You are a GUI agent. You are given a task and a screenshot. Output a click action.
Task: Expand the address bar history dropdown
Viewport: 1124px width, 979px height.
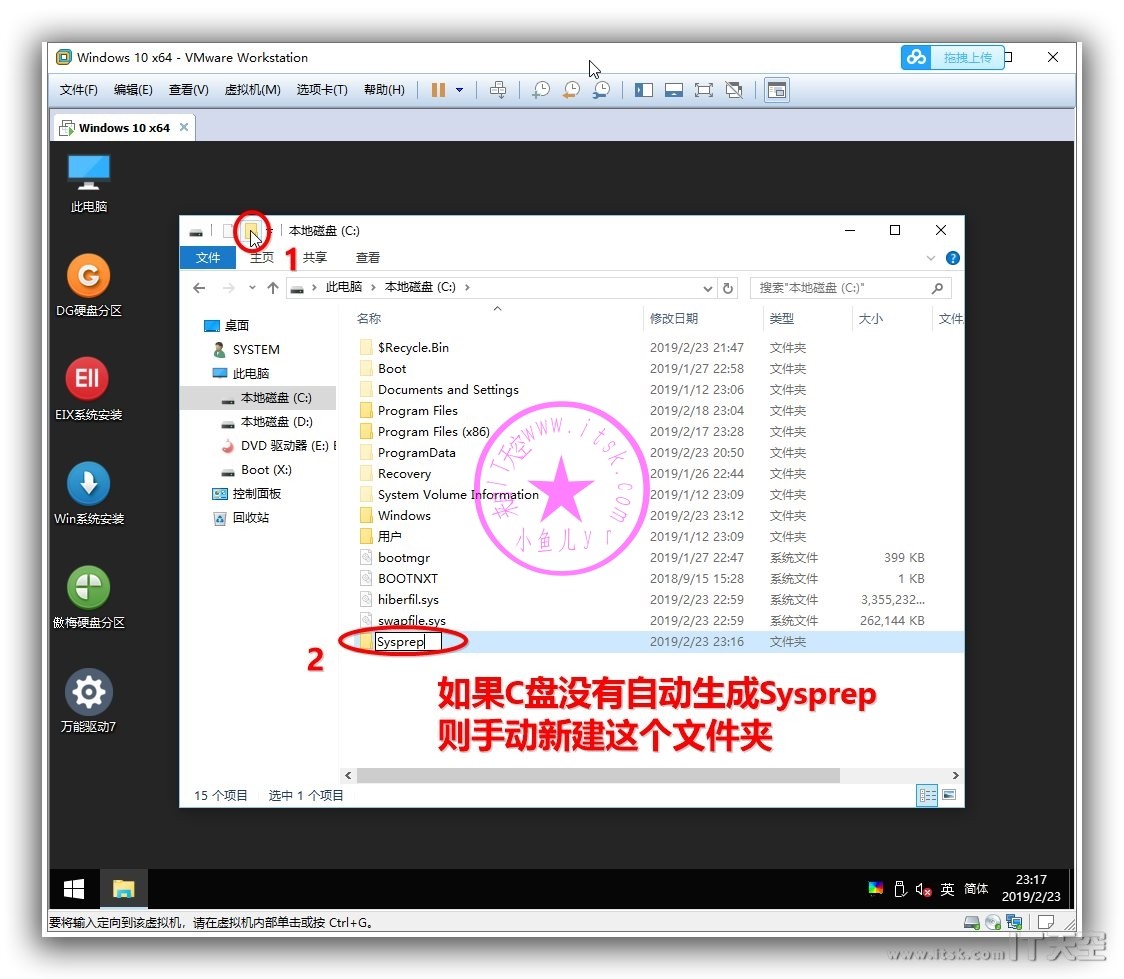coord(708,288)
